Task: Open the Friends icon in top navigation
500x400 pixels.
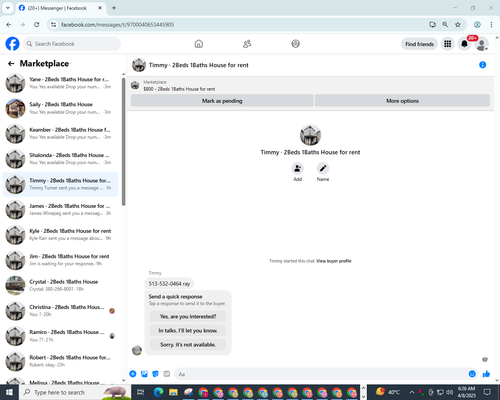Action: pyautogui.click(x=247, y=44)
